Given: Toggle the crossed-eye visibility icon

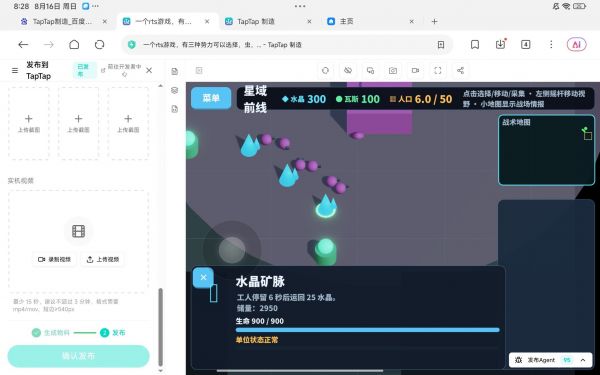Looking at the screenshot, I should tap(348, 70).
